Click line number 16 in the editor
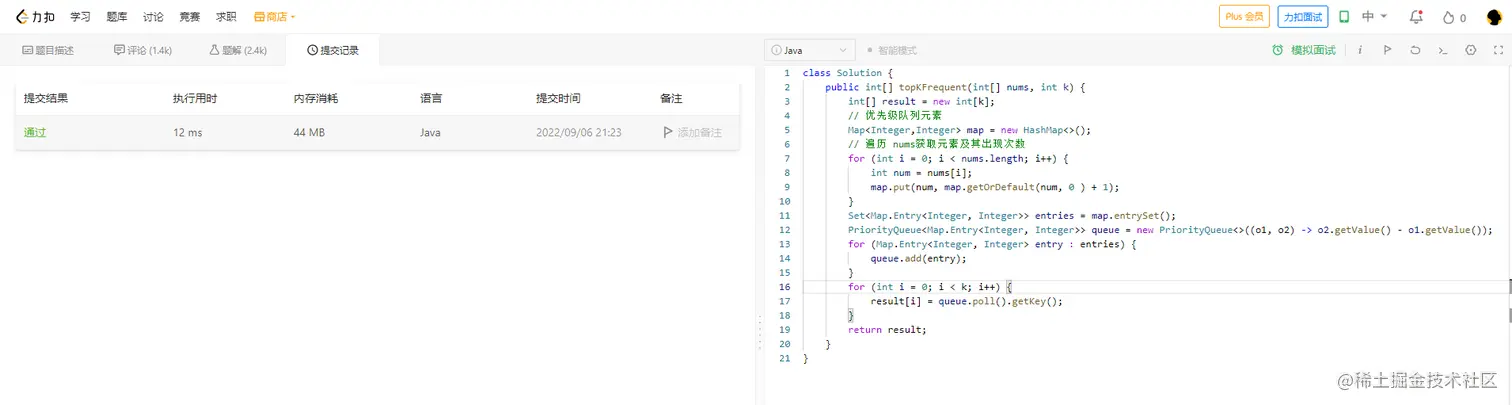 [x=785, y=287]
